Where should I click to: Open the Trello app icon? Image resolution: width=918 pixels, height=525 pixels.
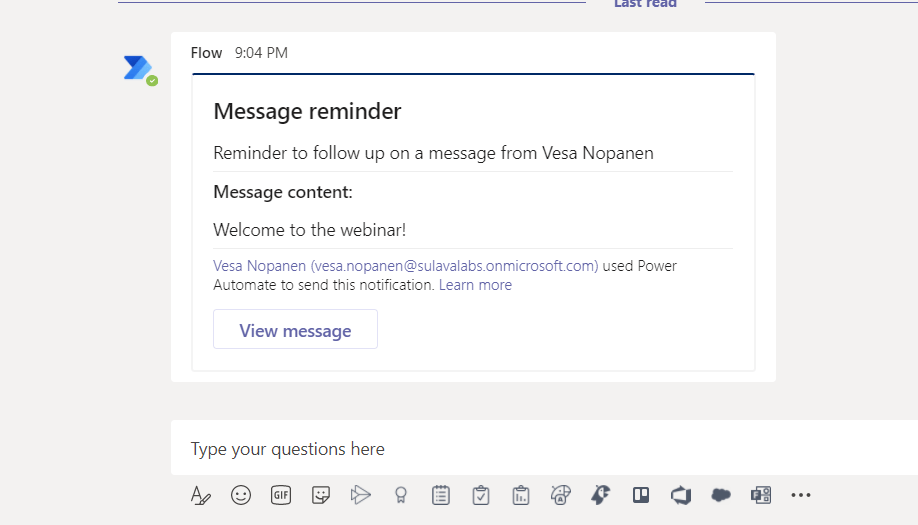(641, 495)
